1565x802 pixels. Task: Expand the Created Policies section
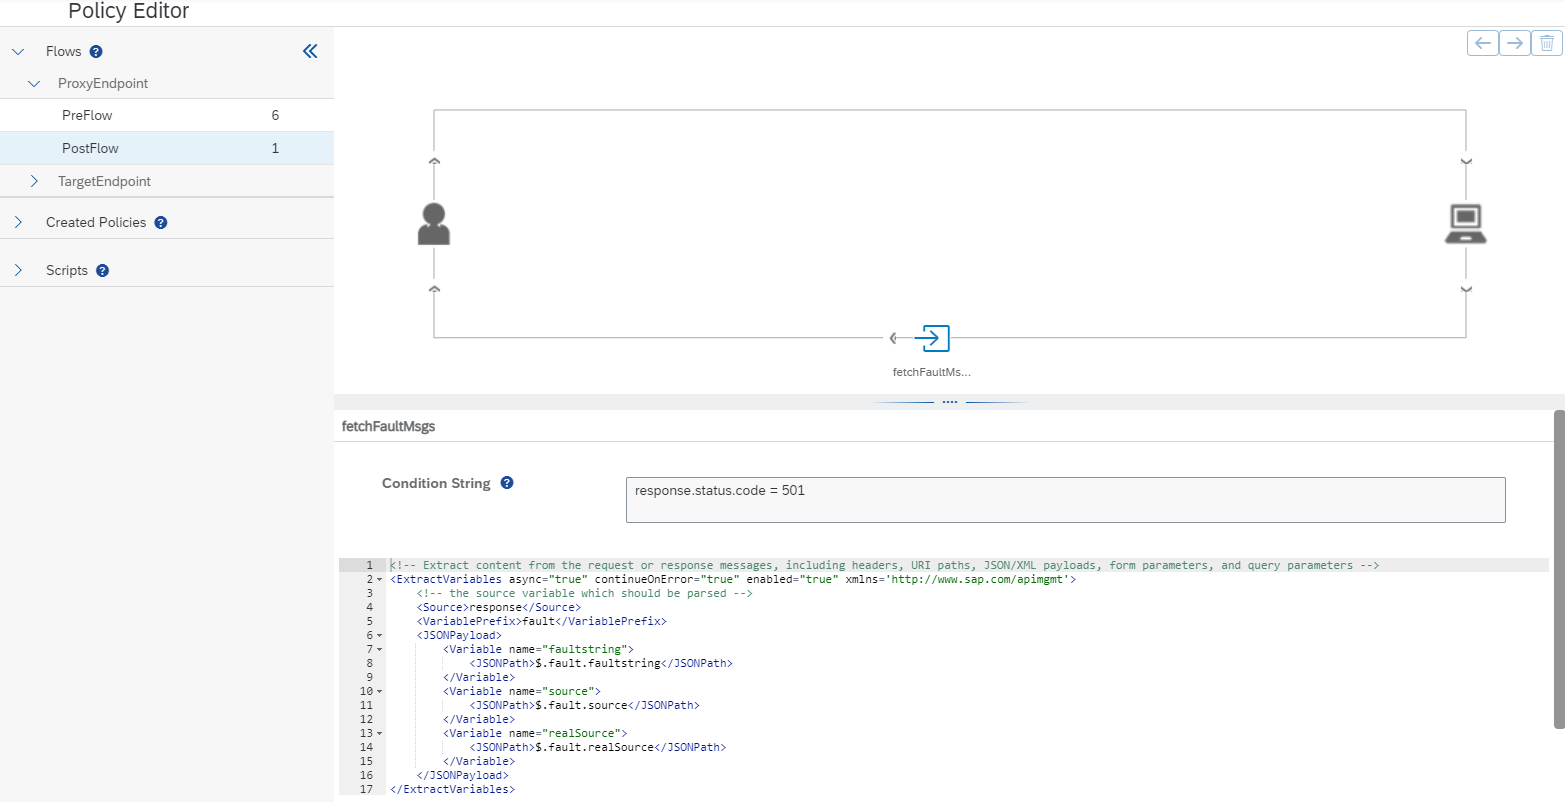pos(18,222)
